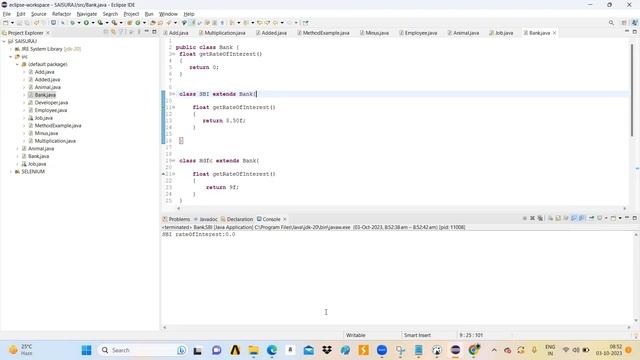Click the New file toolbar icon

[6, 23]
